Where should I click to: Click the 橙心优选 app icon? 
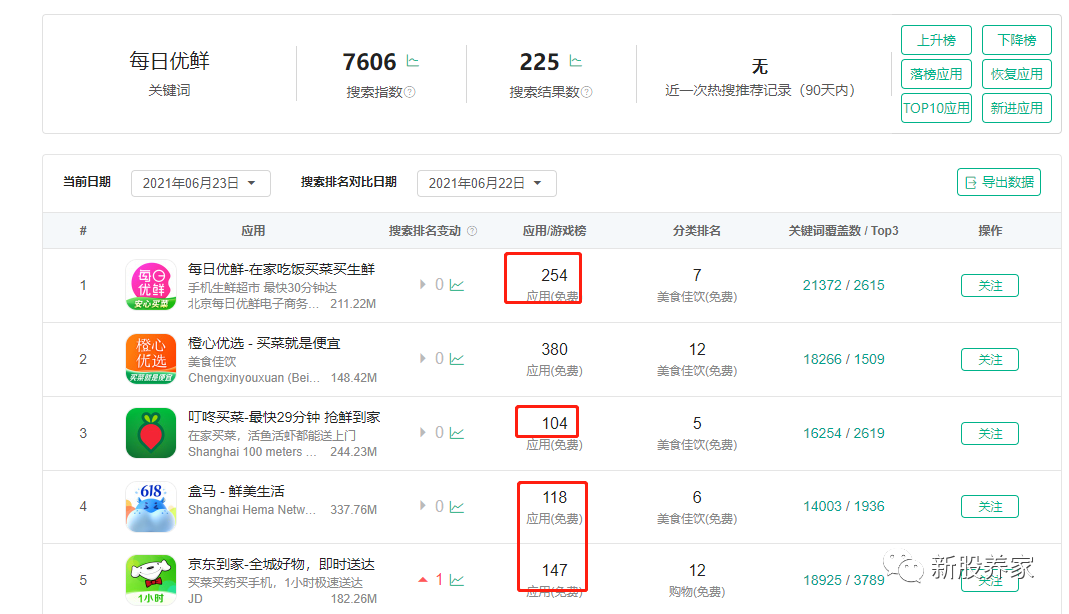(x=151, y=359)
